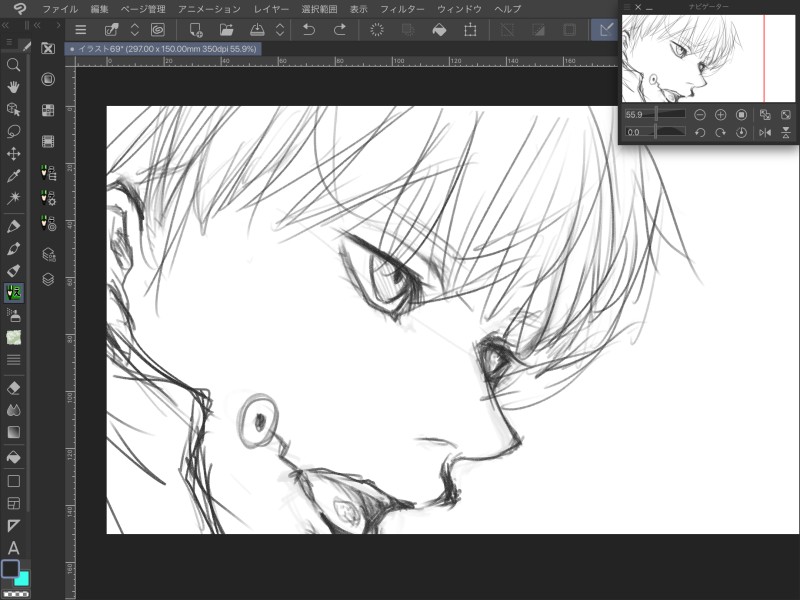This screenshot has width=800, height=600.
Task: Select the Blend tool
Action: (13, 410)
